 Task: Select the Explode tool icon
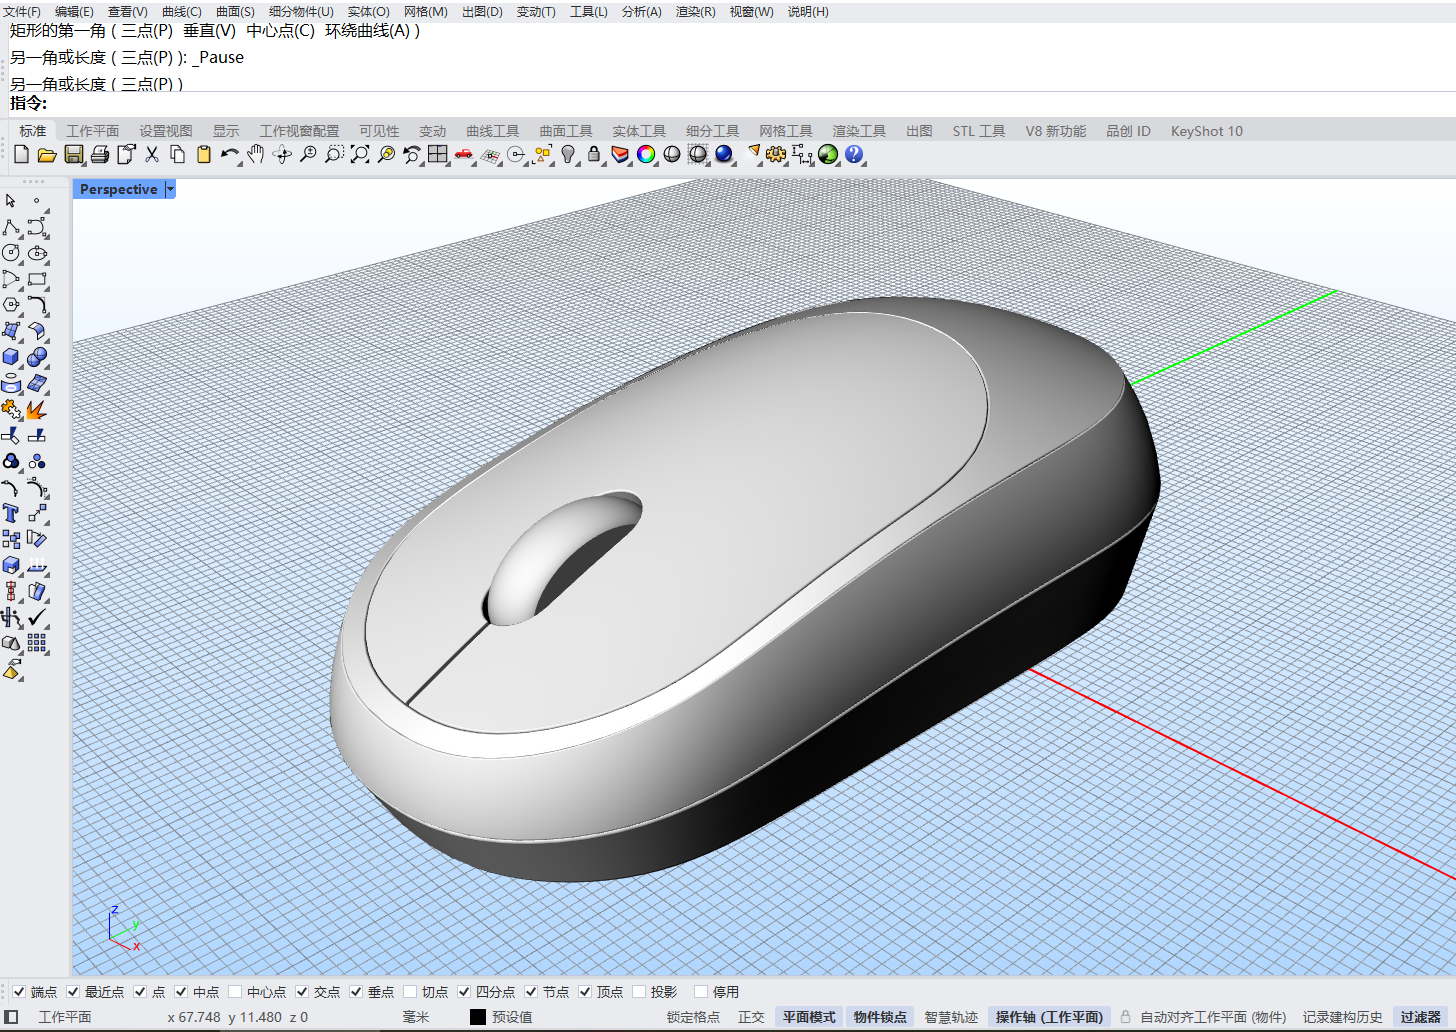[37, 410]
